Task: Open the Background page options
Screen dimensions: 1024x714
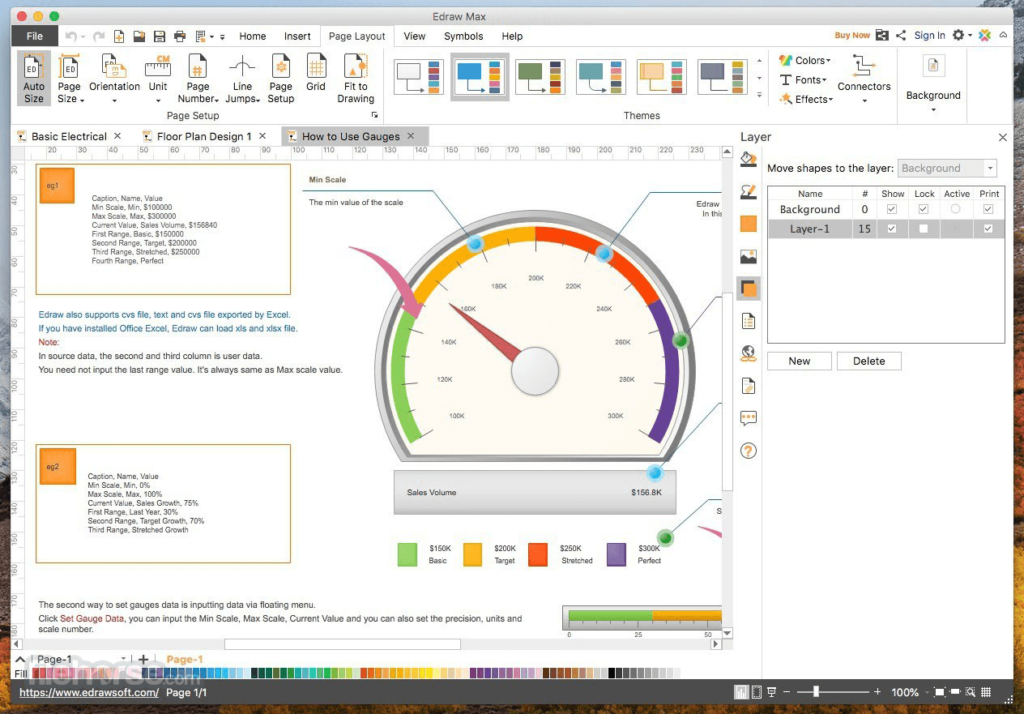Action: [933, 83]
